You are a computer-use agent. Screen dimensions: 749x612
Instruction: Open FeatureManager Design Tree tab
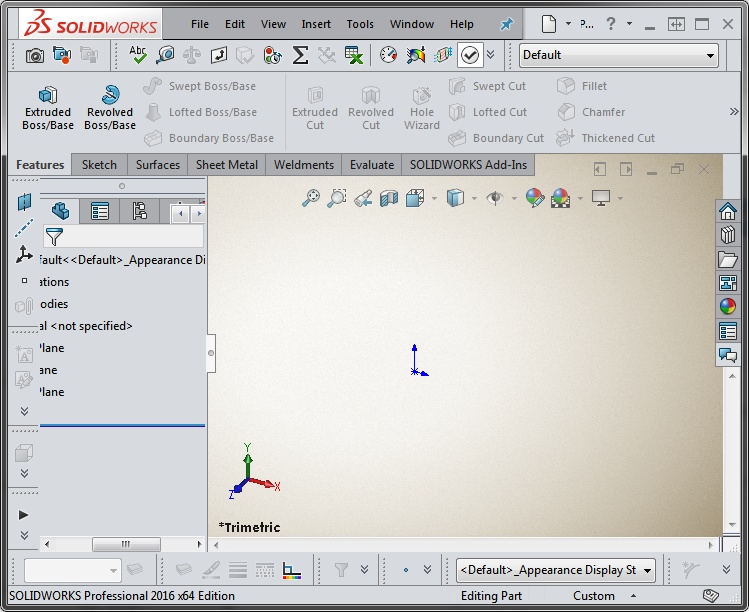60,211
